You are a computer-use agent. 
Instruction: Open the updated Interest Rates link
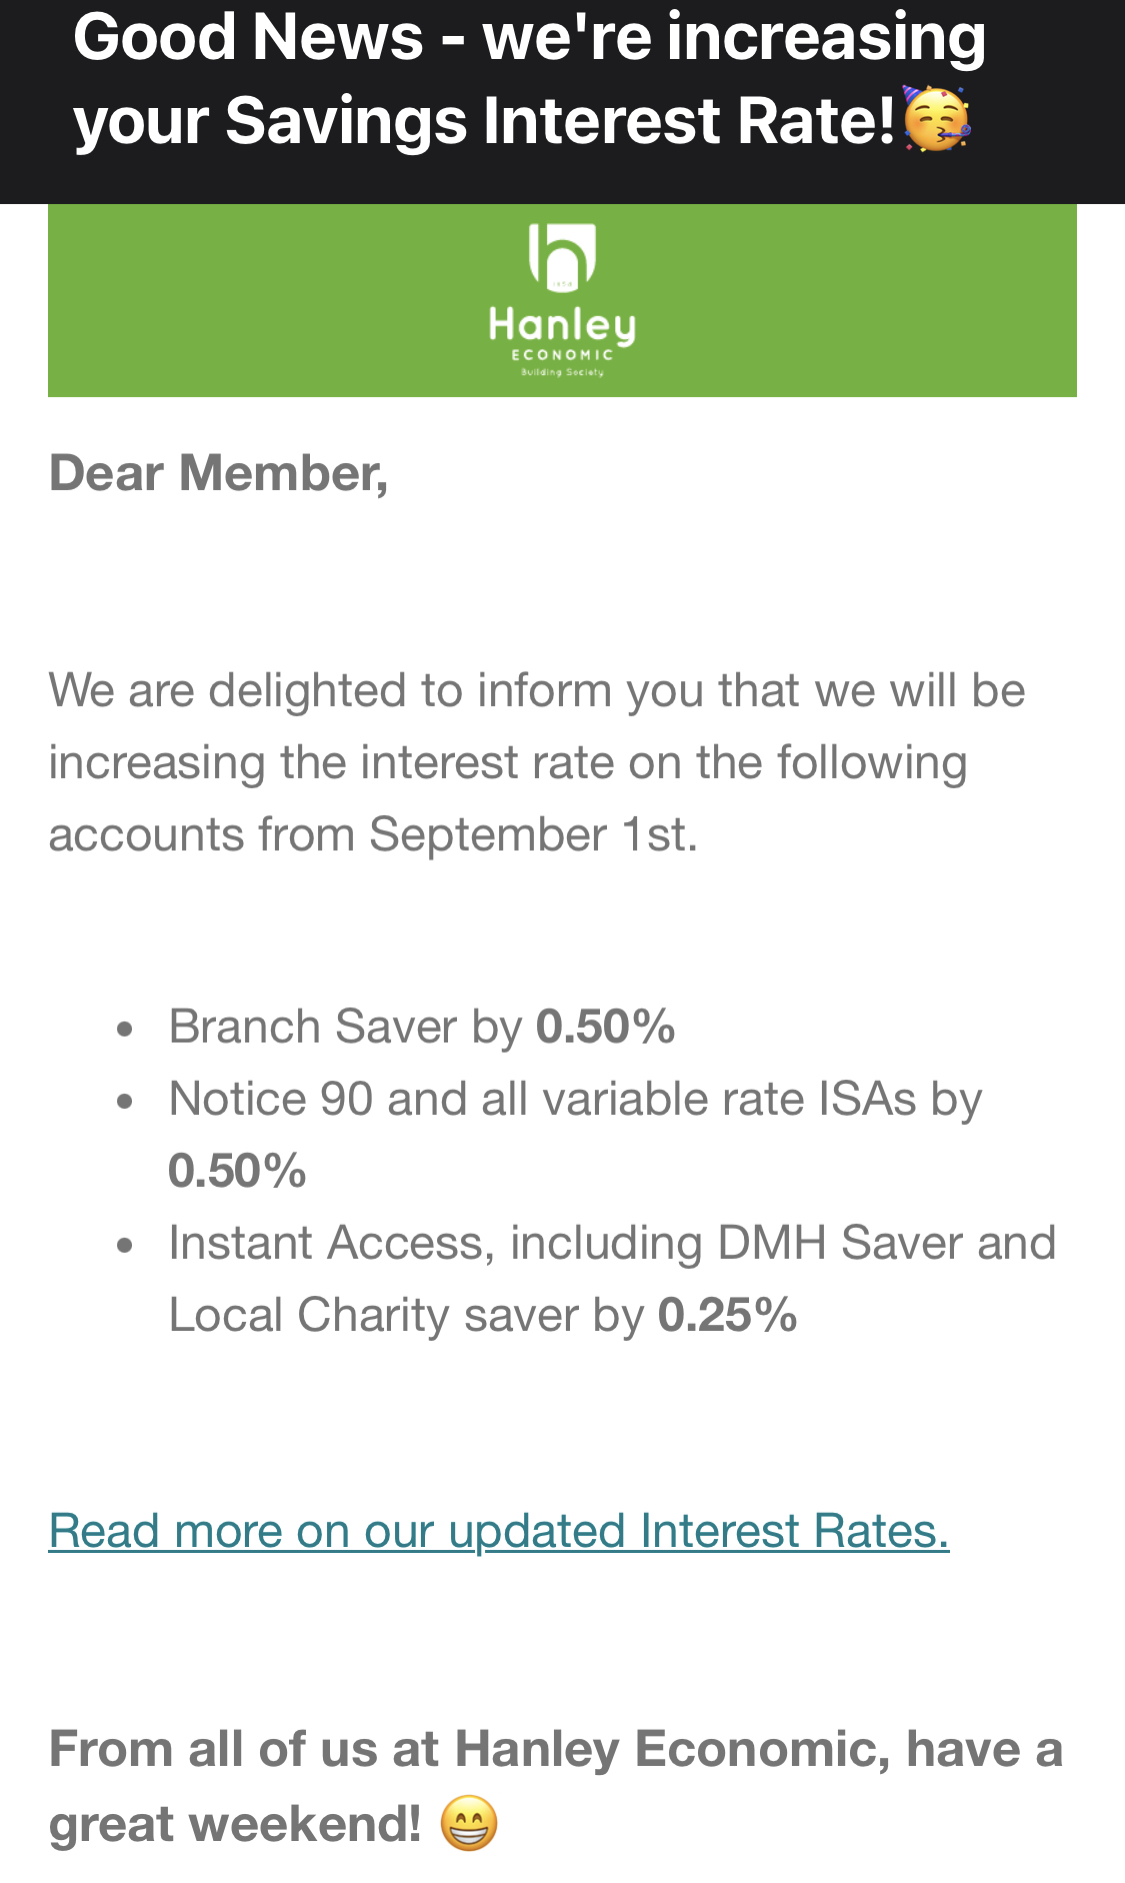click(x=499, y=1531)
